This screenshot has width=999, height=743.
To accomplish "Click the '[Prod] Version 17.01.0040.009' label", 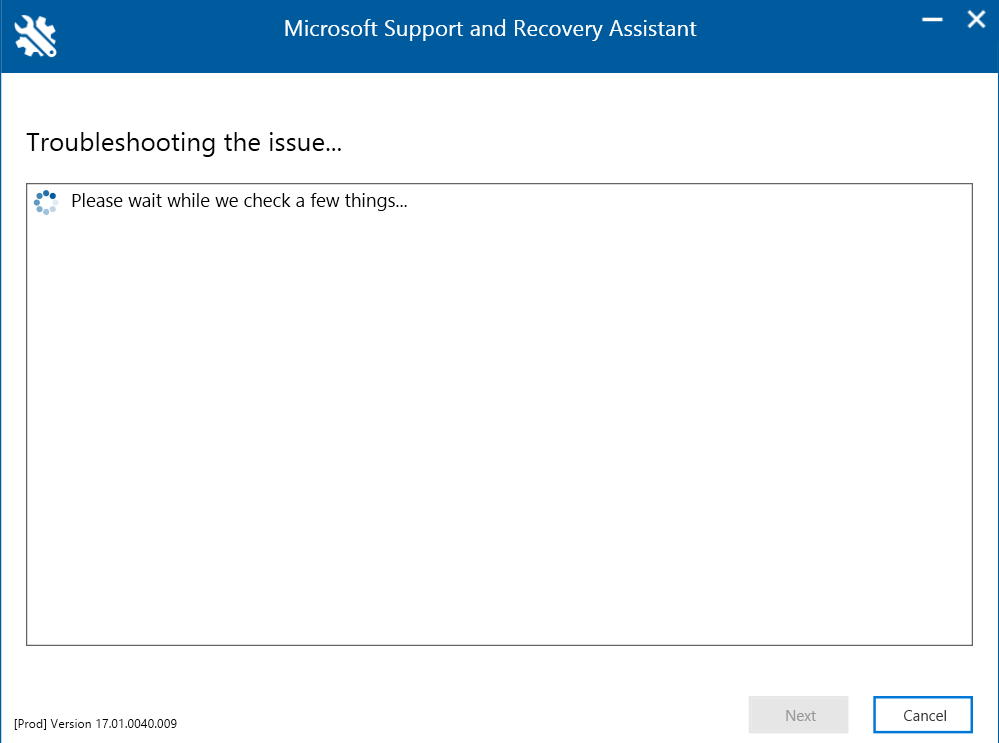I will tap(96, 724).
